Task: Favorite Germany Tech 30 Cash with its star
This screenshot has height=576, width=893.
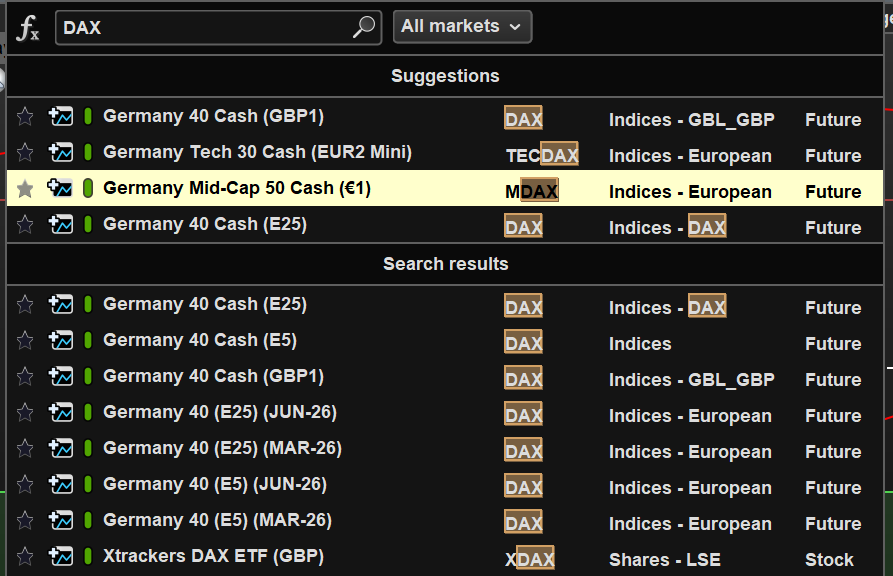Action: tap(25, 153)
